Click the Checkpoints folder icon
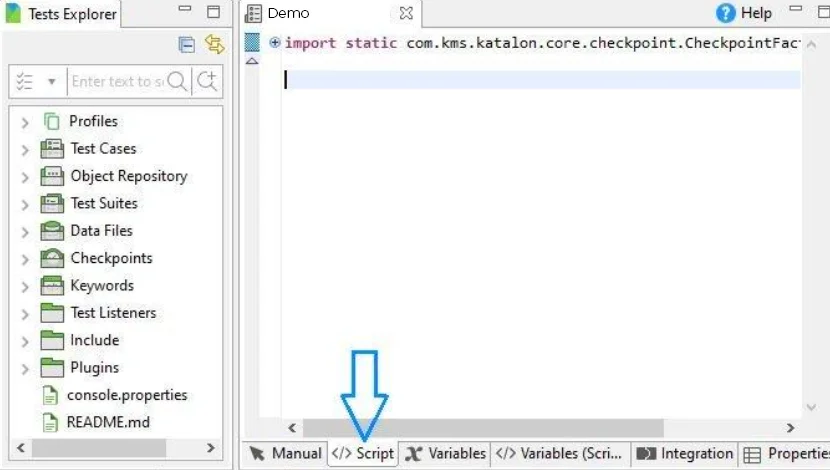Screen dimensions: 830x470 (53, 258)
